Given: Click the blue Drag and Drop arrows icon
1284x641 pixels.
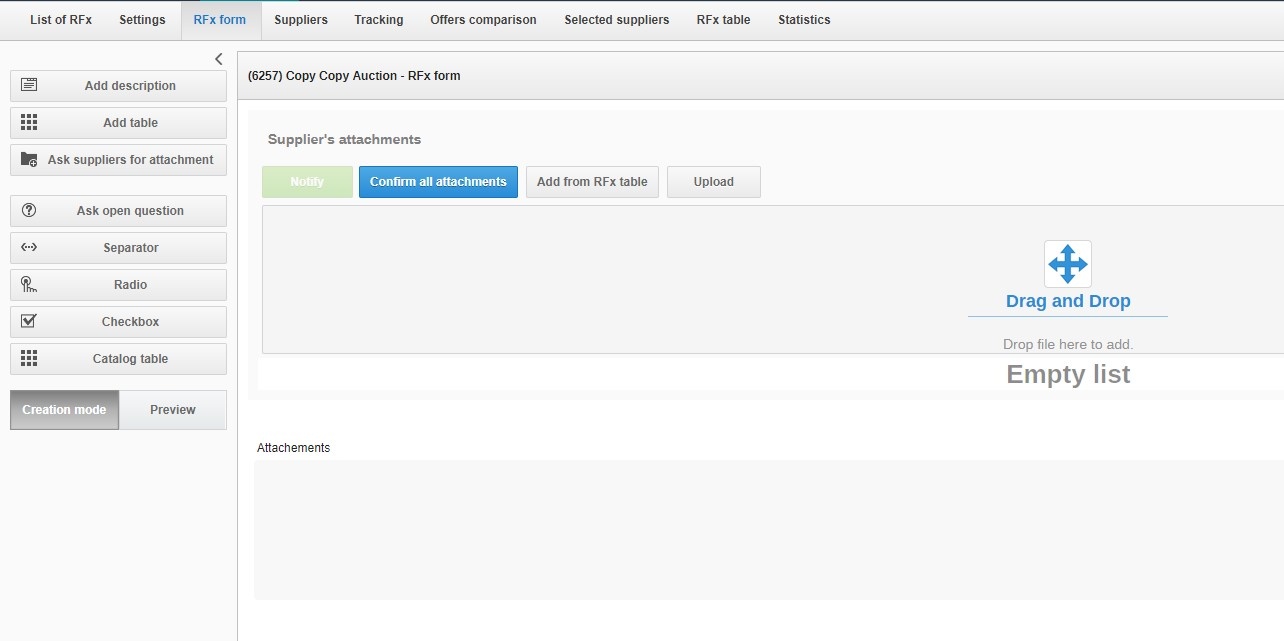Looking at the screenshot, I should (1067, 264).
